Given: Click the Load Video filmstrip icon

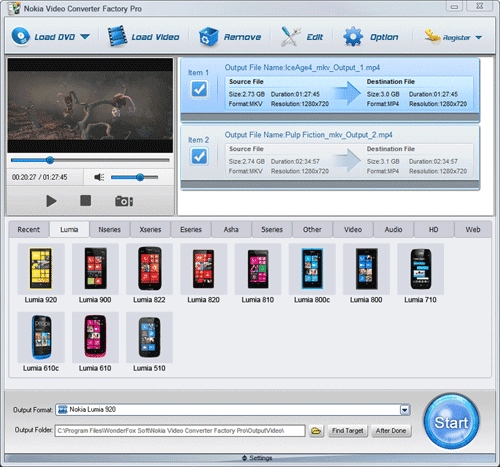Looking at the screenshot, I should coord(117,36).
